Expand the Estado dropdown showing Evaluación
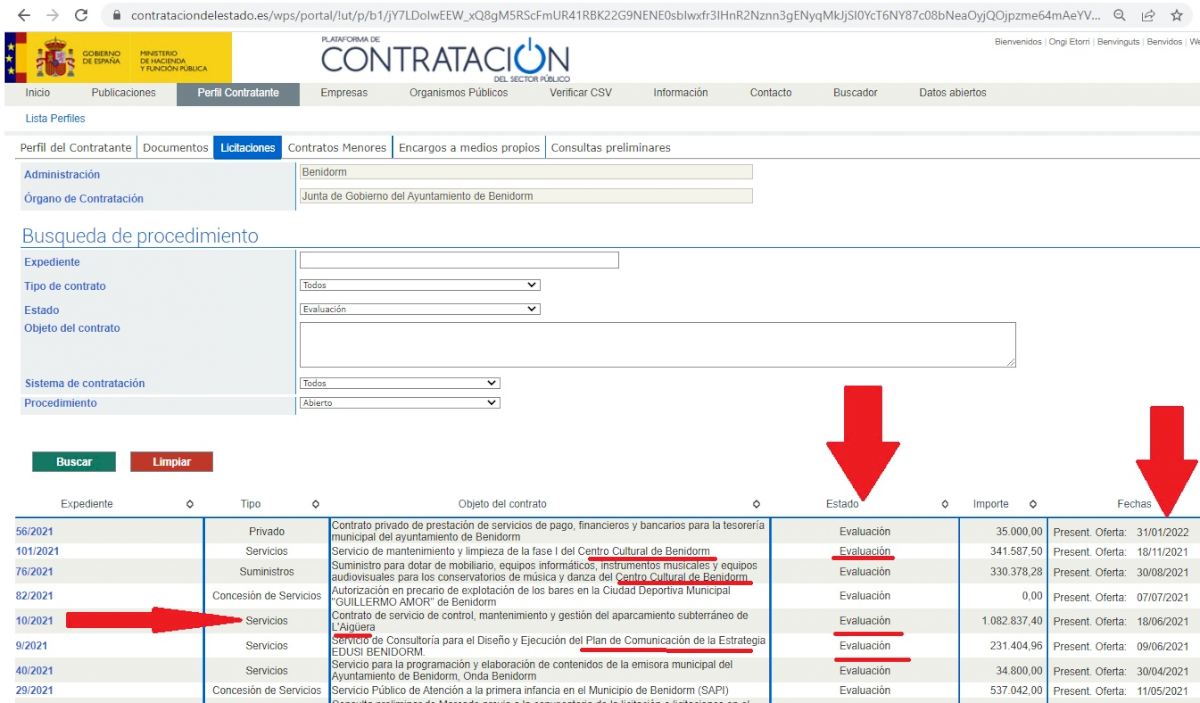Viewport: 1200px width, 703px height. (420, 309)
